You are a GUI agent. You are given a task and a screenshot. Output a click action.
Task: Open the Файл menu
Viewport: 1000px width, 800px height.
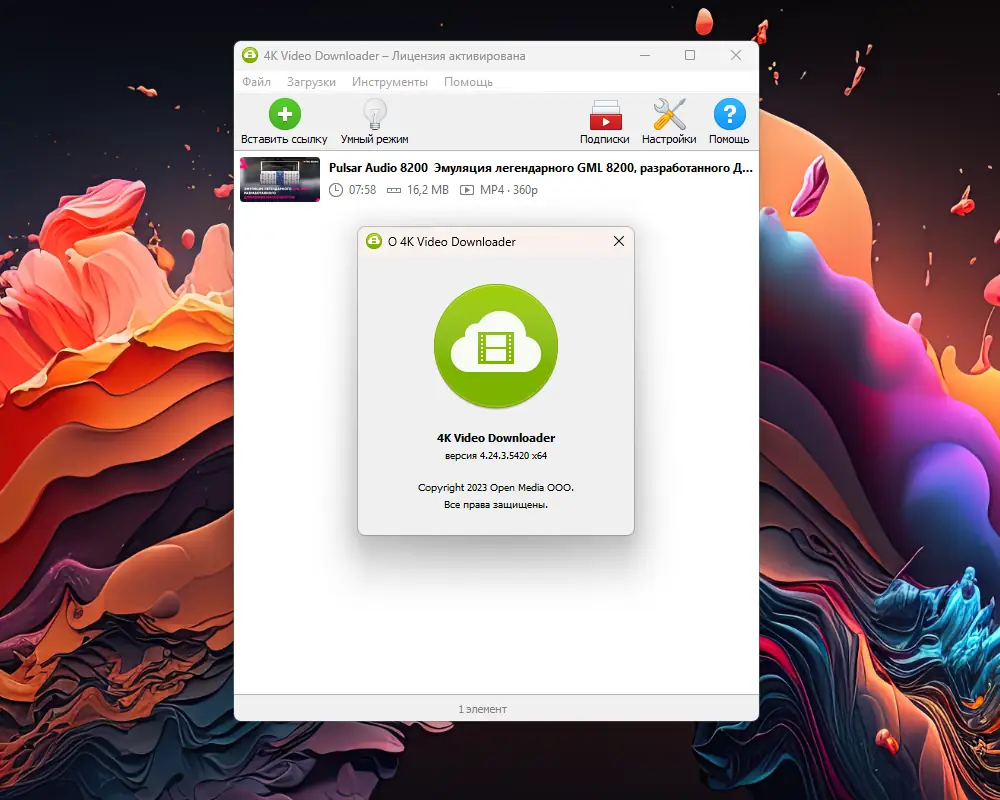(x=256, y=82)
